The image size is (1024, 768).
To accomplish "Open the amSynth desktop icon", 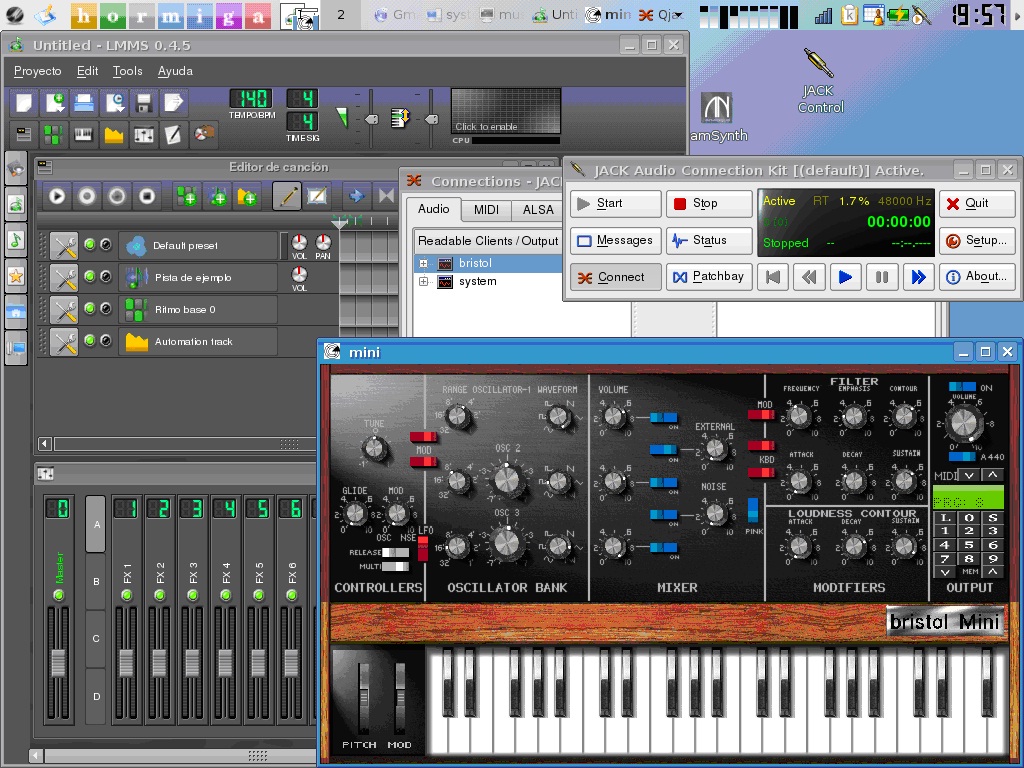I will tap(718, 118).
